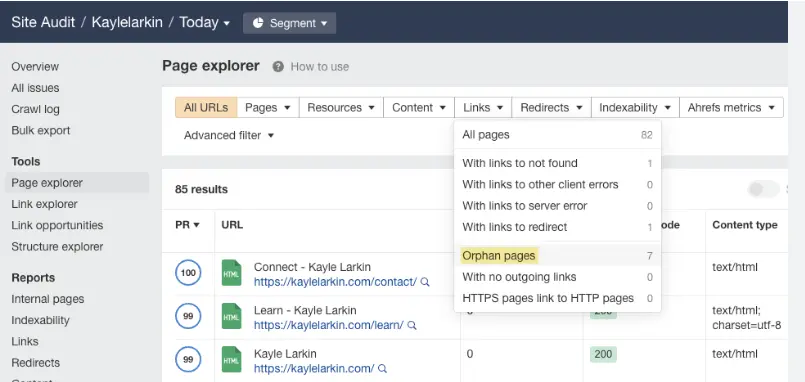This screenshot has height=382, width=805.
Task: Click the Content type column header
Action: tap(745, 225)
